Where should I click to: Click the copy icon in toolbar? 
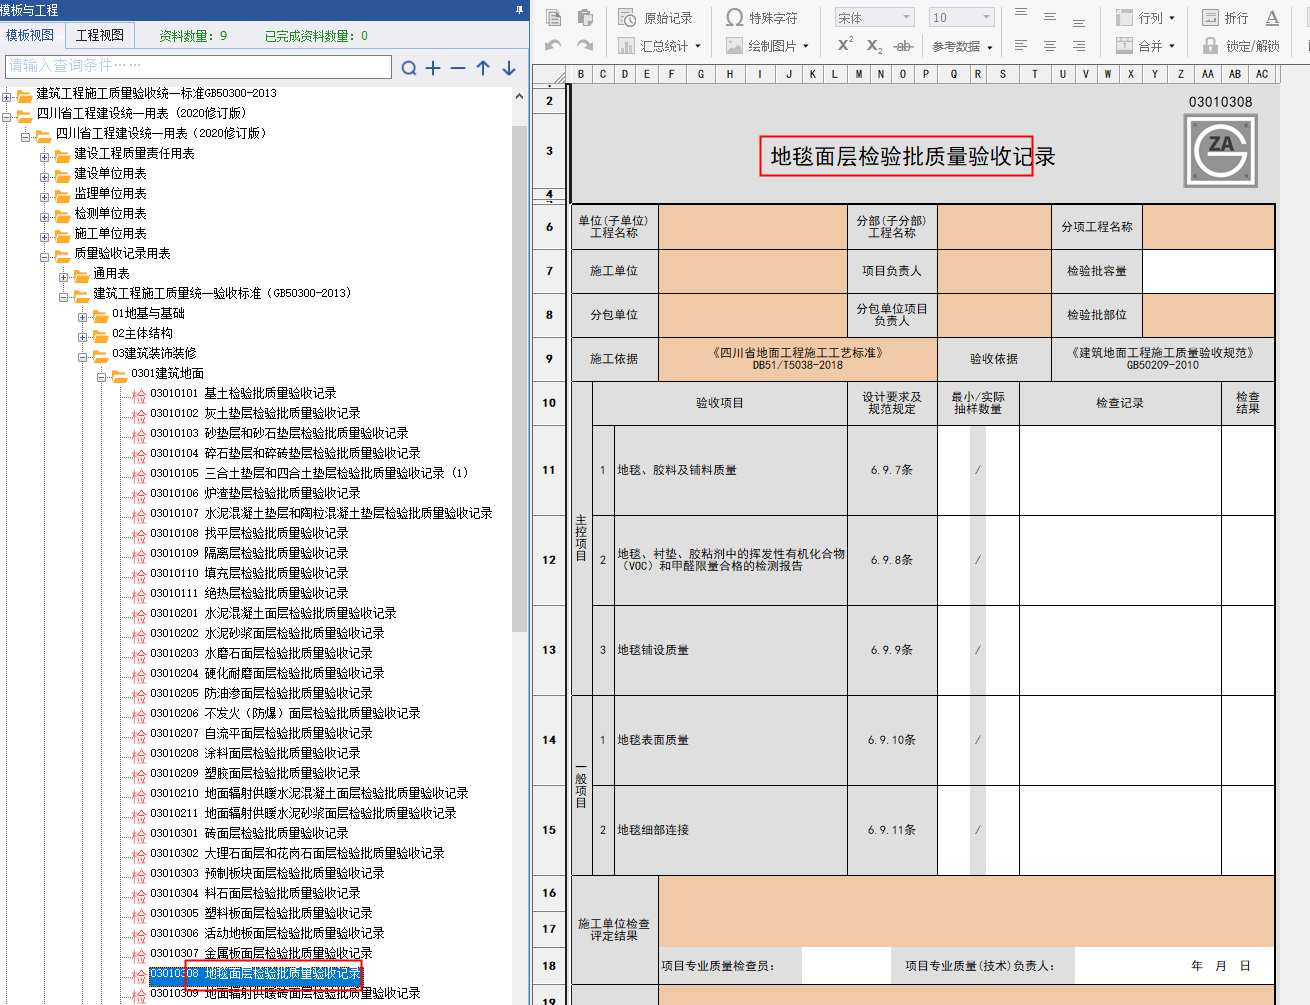tap(554, 18)
